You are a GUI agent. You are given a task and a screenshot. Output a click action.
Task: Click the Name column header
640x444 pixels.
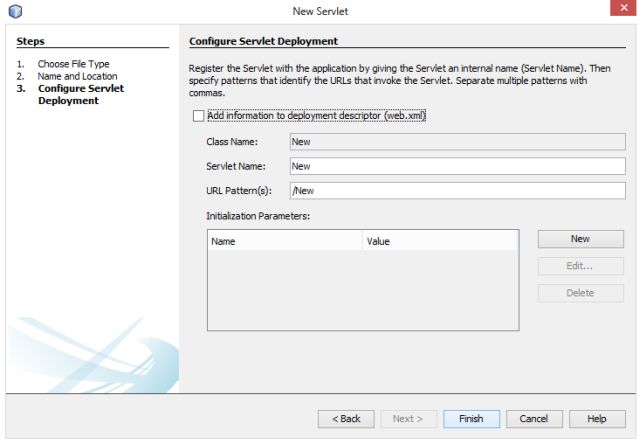(284, 241)
